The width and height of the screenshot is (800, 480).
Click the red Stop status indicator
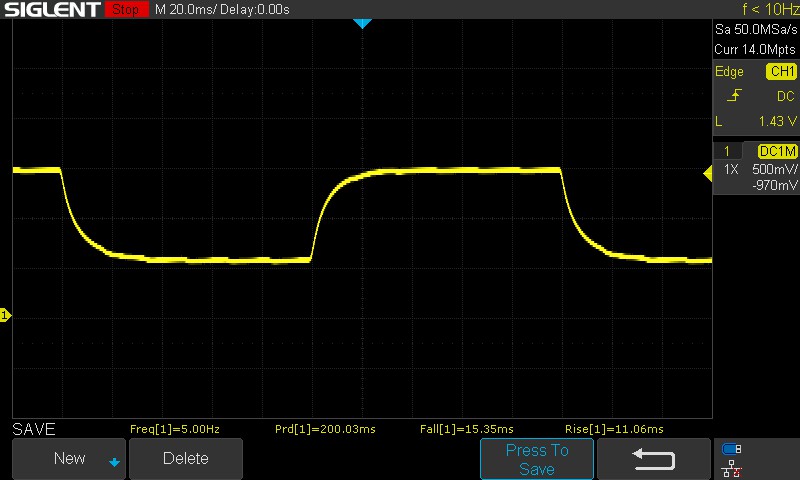126,9
